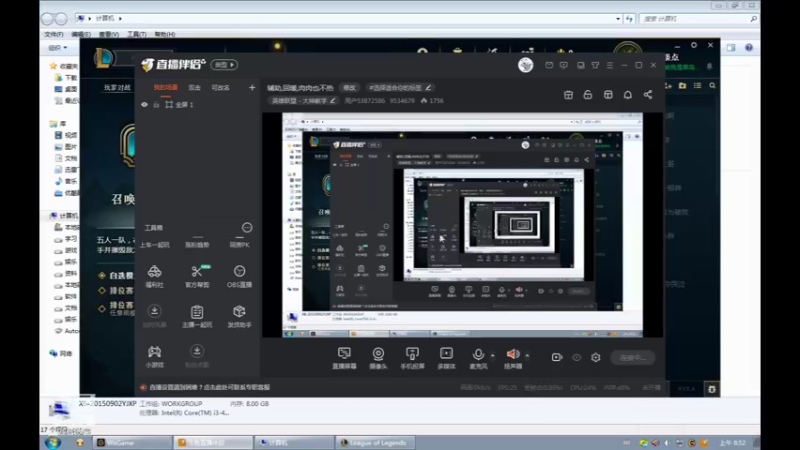Open the Explorer address bar history dropdown
Image resolution: width=800 pixels, height=450 pixels.
618,18
